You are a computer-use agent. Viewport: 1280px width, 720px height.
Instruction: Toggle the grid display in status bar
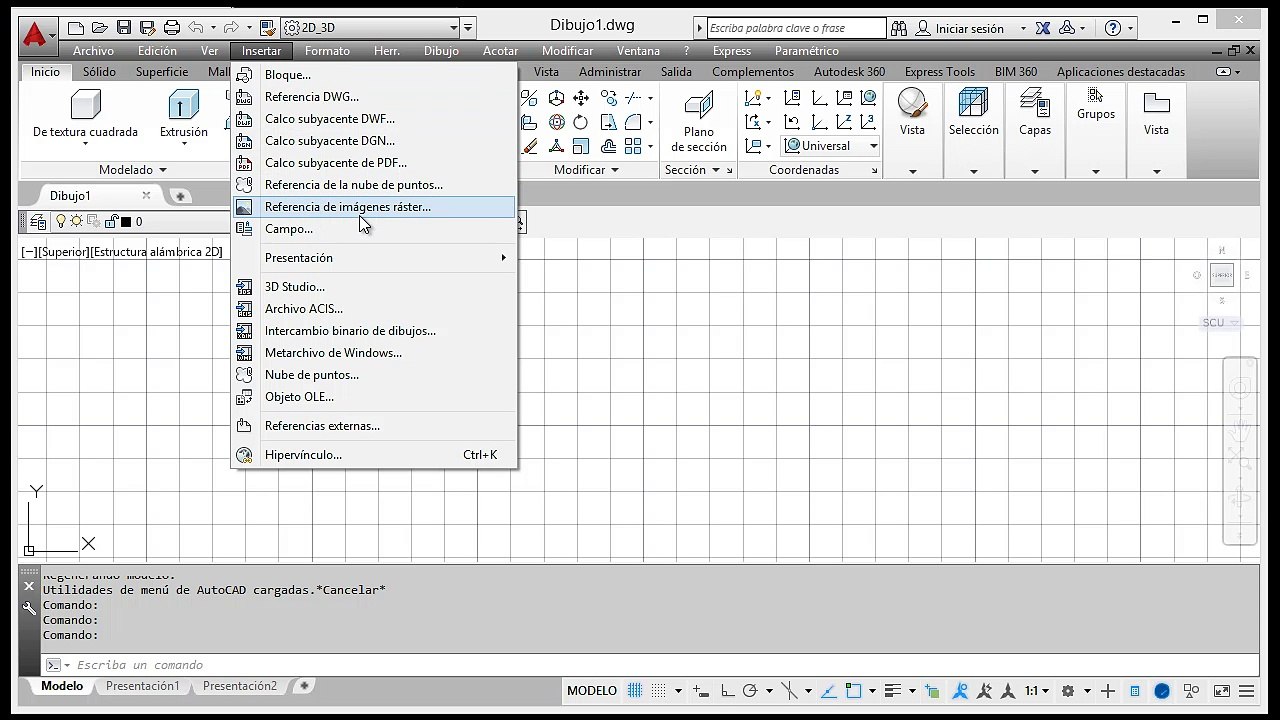point(635,691)
